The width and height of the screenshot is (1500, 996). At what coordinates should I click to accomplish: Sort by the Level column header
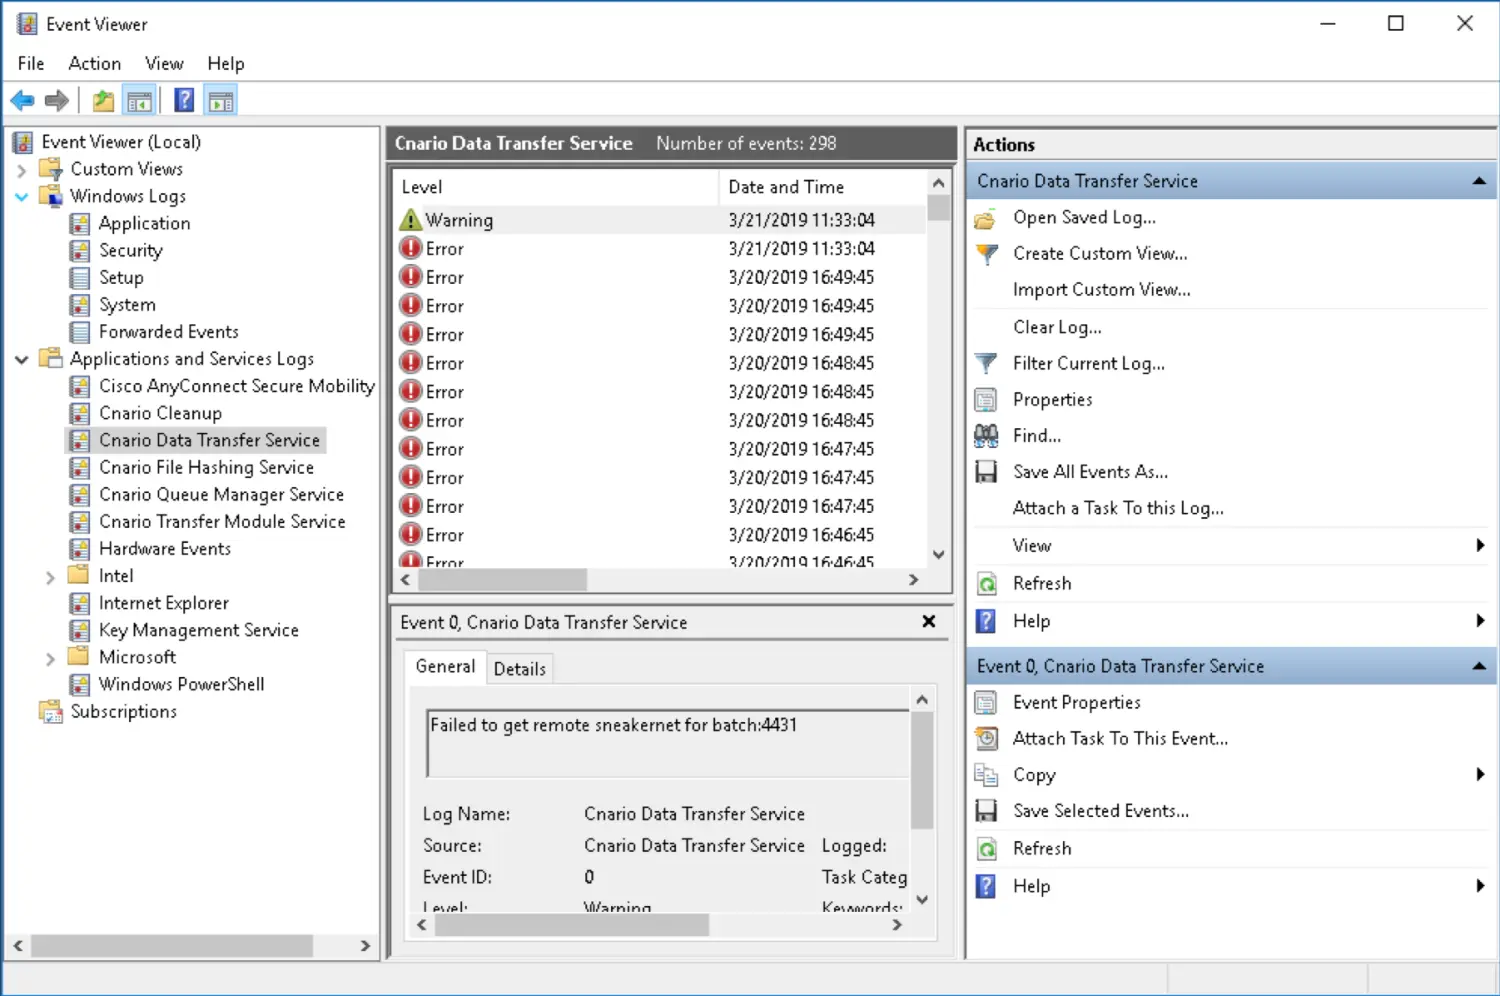pyautogui.click(x=555, y=187)
